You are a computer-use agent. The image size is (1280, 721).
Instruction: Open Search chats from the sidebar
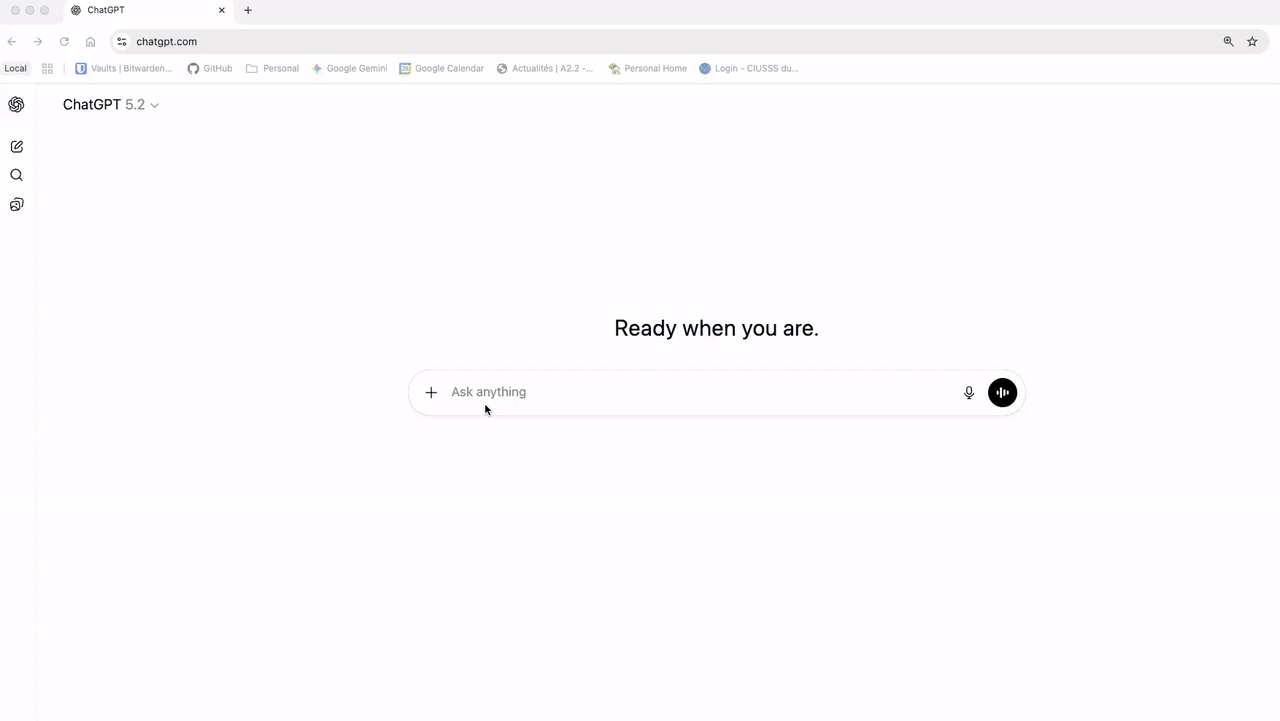[16, 175]
